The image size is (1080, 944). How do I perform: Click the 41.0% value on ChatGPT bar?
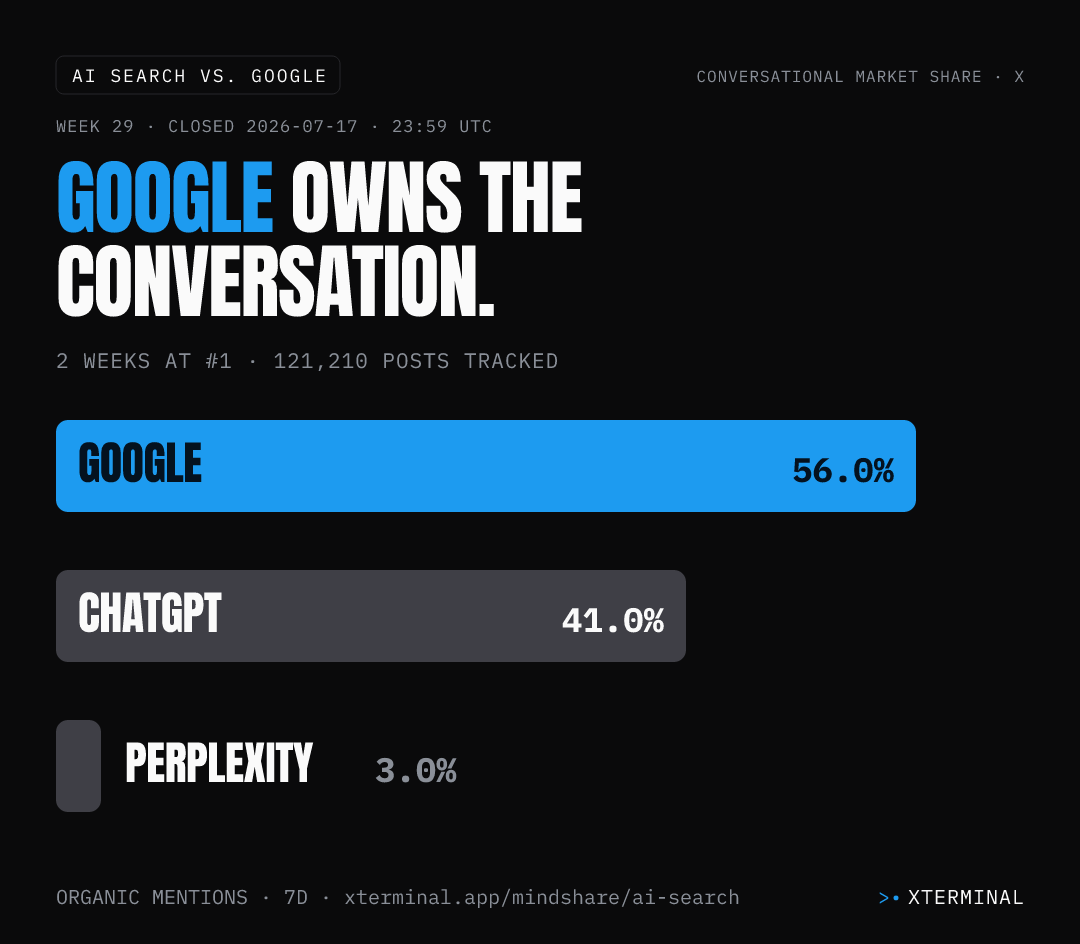coord(613,620)
